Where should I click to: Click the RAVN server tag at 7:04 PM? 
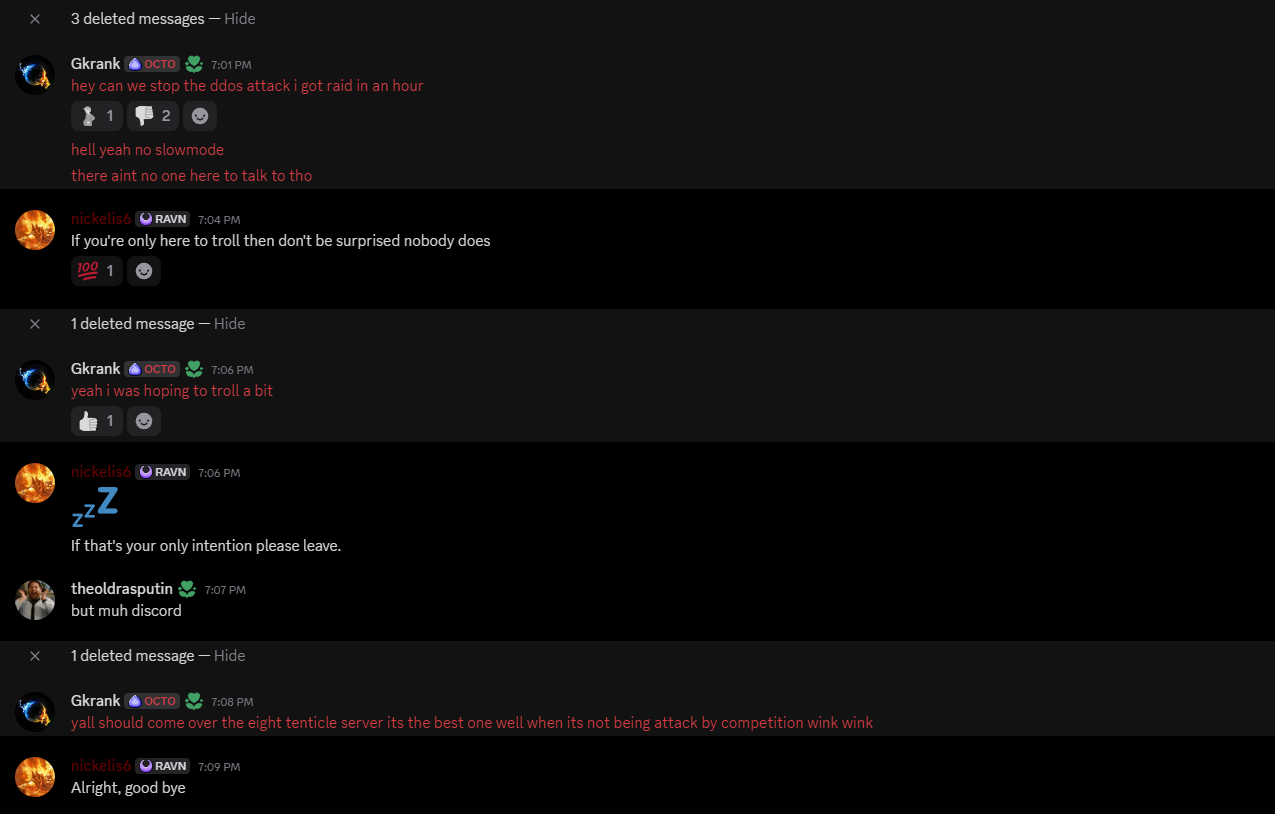tap(163, 219)
